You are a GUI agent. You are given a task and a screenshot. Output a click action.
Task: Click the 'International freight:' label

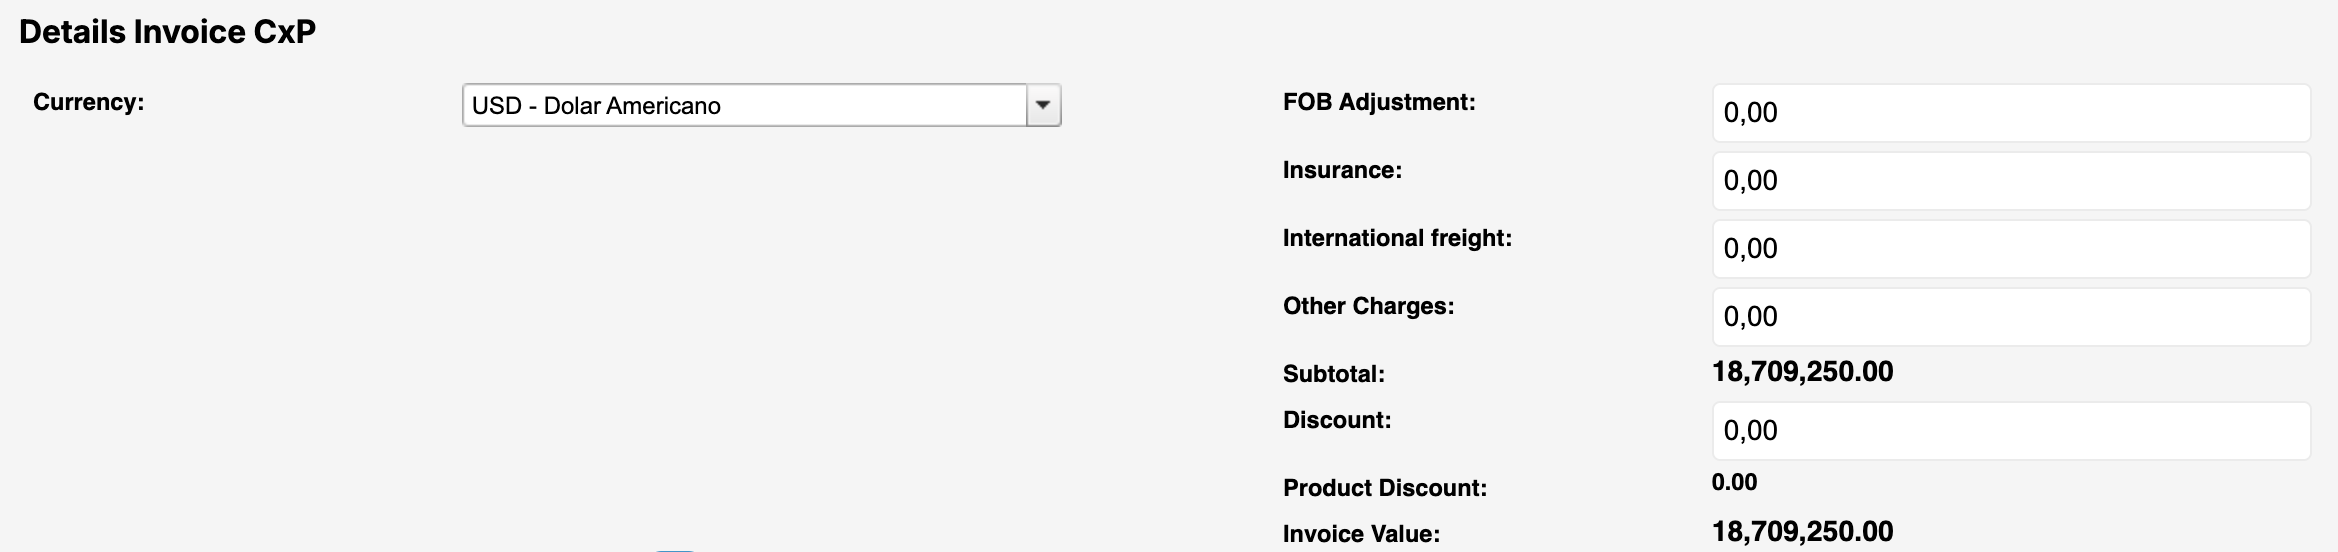click(x=1397, y=238)
